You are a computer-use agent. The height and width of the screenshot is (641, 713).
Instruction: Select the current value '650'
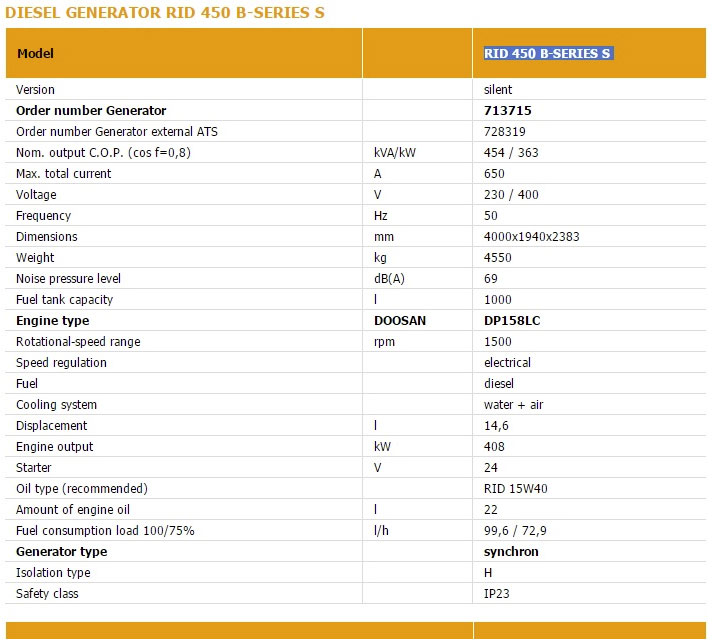[494, 174]
